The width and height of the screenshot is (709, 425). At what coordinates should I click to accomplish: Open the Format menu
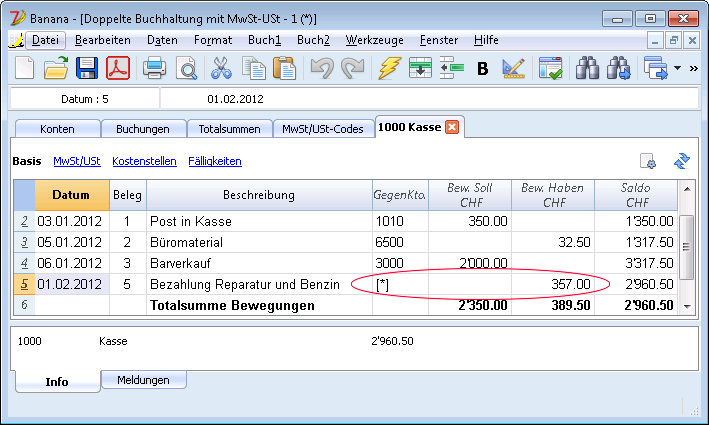tap(213, 40)
